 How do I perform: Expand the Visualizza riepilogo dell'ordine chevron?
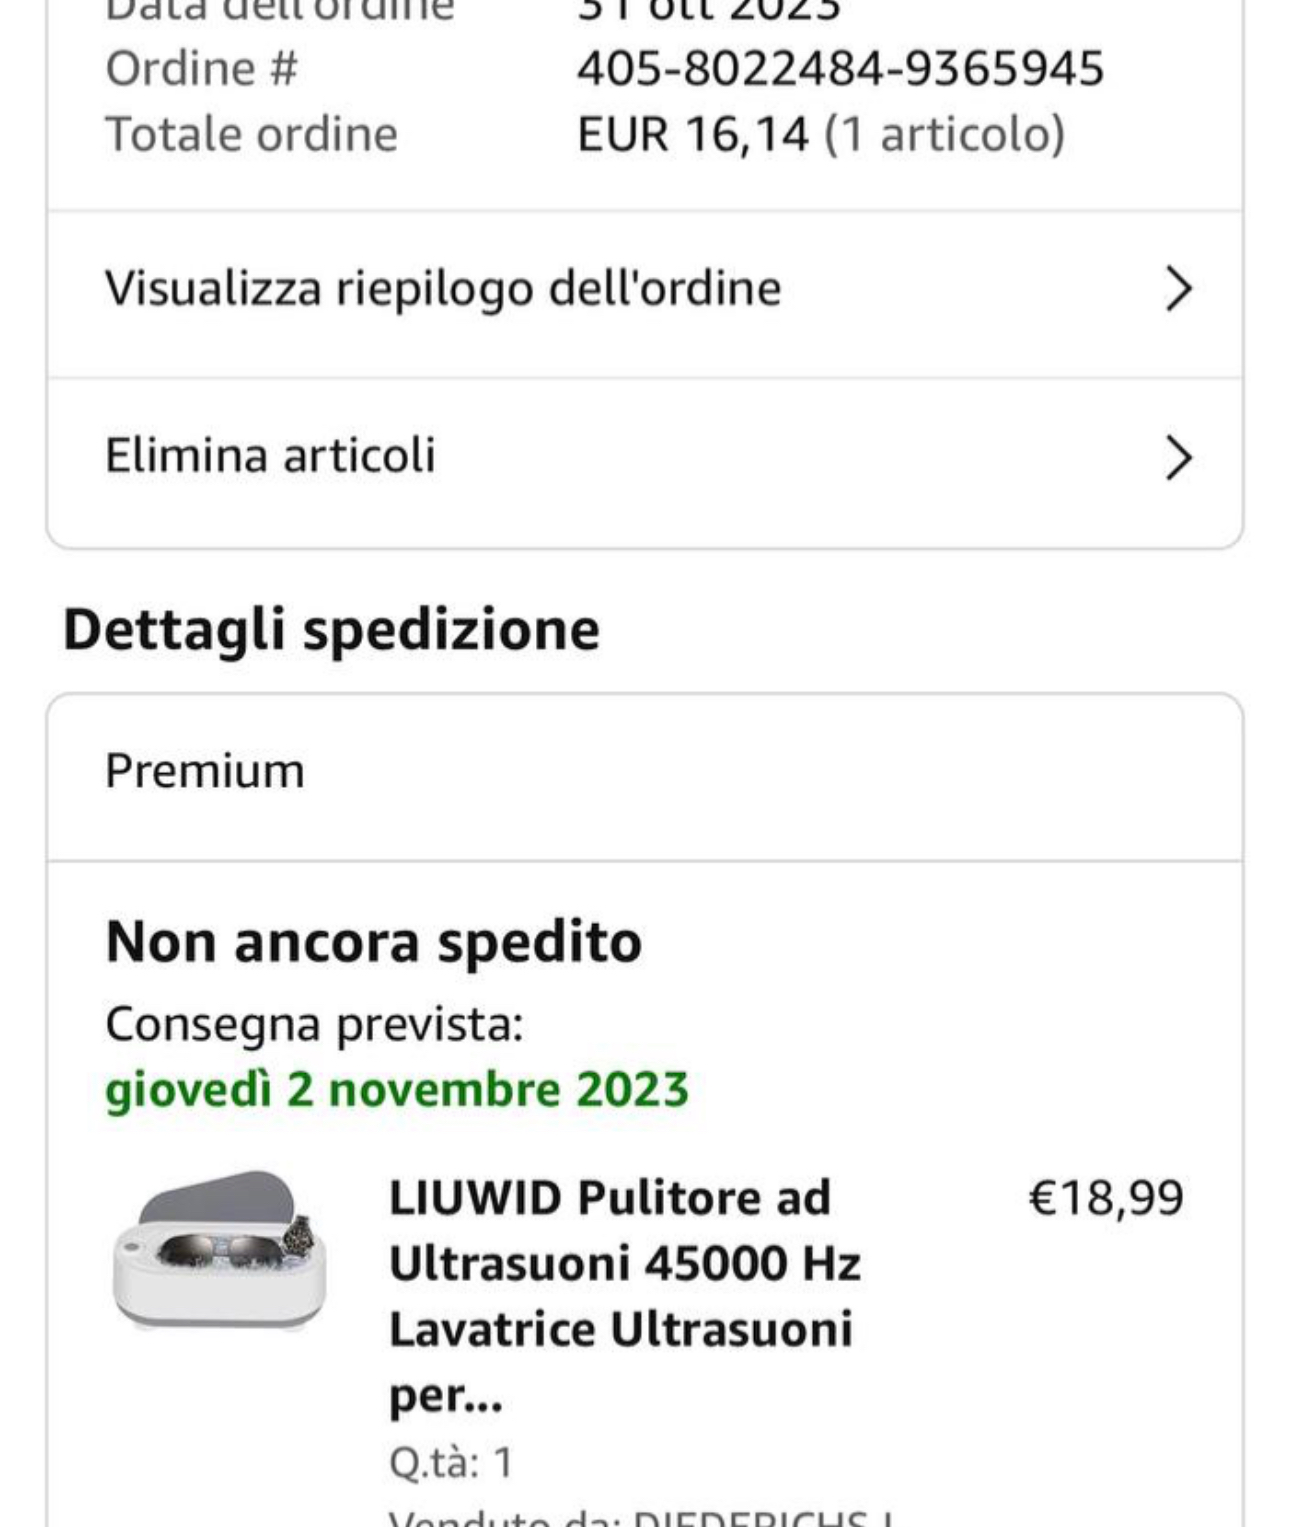click(1178, 290)
